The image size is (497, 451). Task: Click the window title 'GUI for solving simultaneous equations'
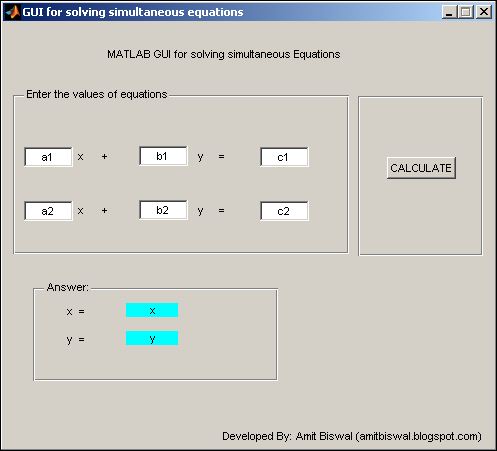[133, 12]
